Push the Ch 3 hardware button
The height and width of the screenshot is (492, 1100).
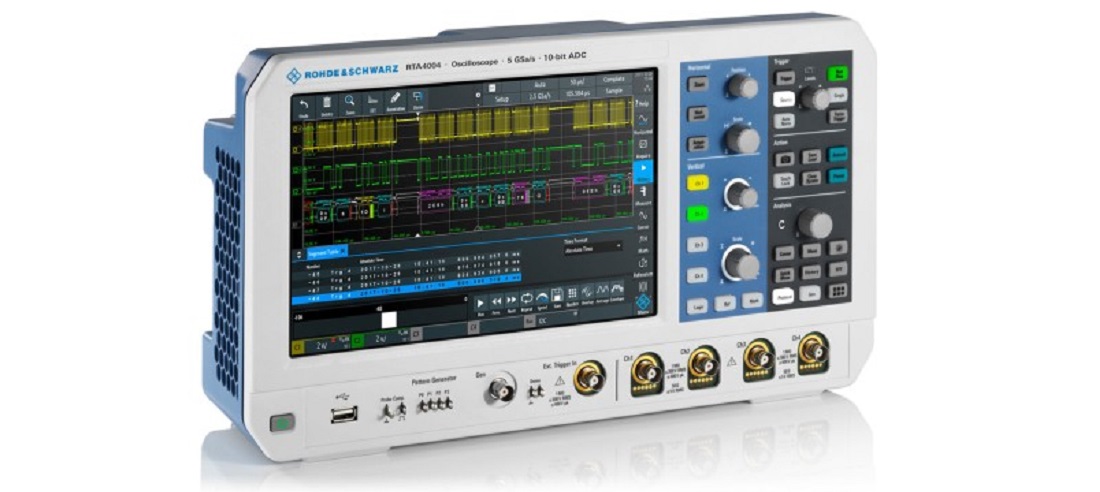tap(698, 245)
